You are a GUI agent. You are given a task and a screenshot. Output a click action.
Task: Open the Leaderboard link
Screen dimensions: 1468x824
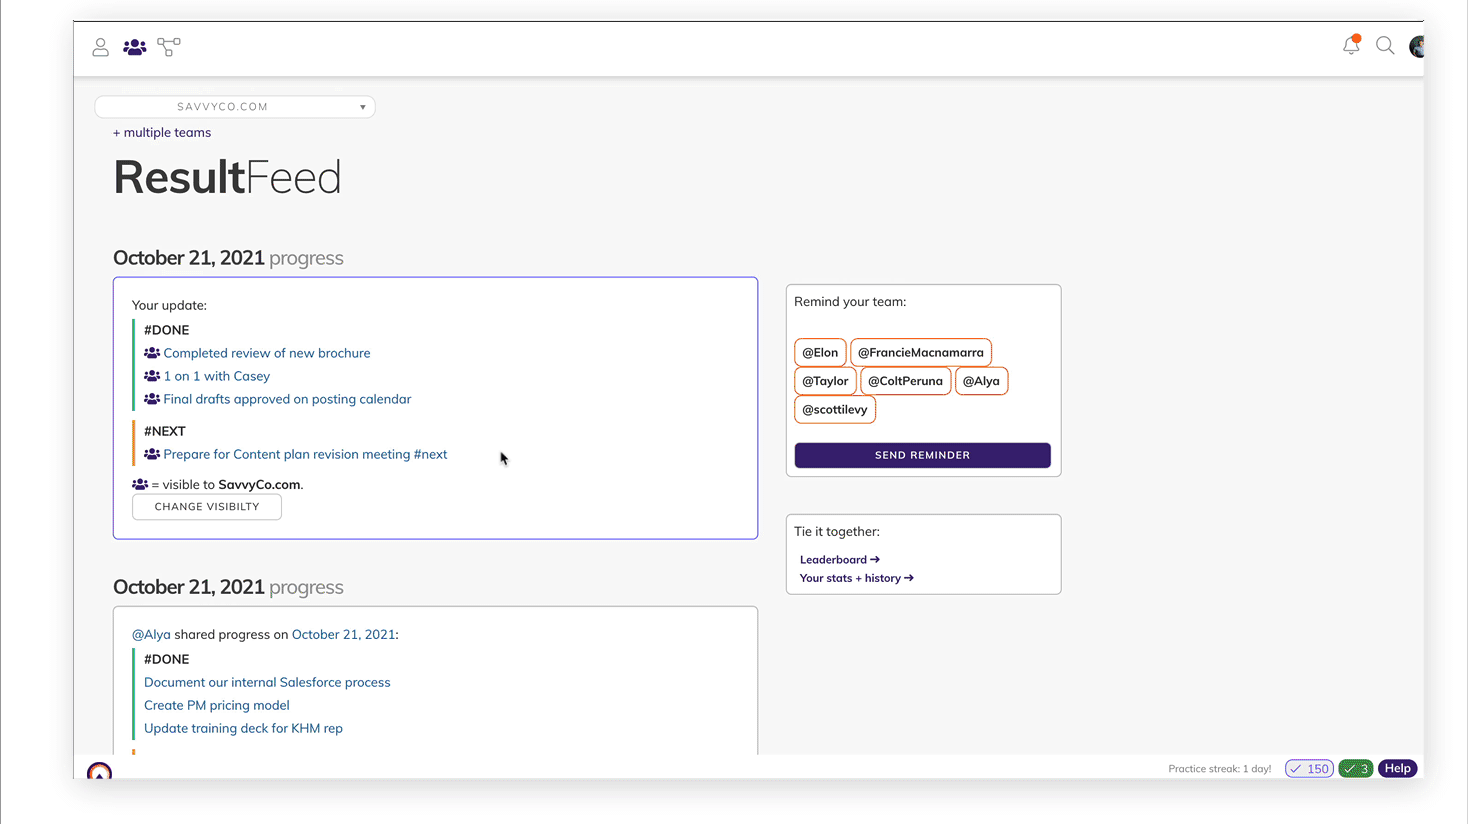tap(840, 560)
